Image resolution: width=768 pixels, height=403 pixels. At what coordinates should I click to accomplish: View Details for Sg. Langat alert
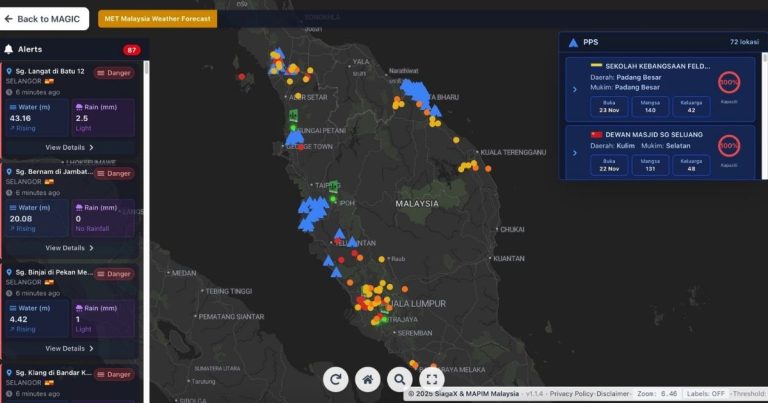tap(70, 147)
